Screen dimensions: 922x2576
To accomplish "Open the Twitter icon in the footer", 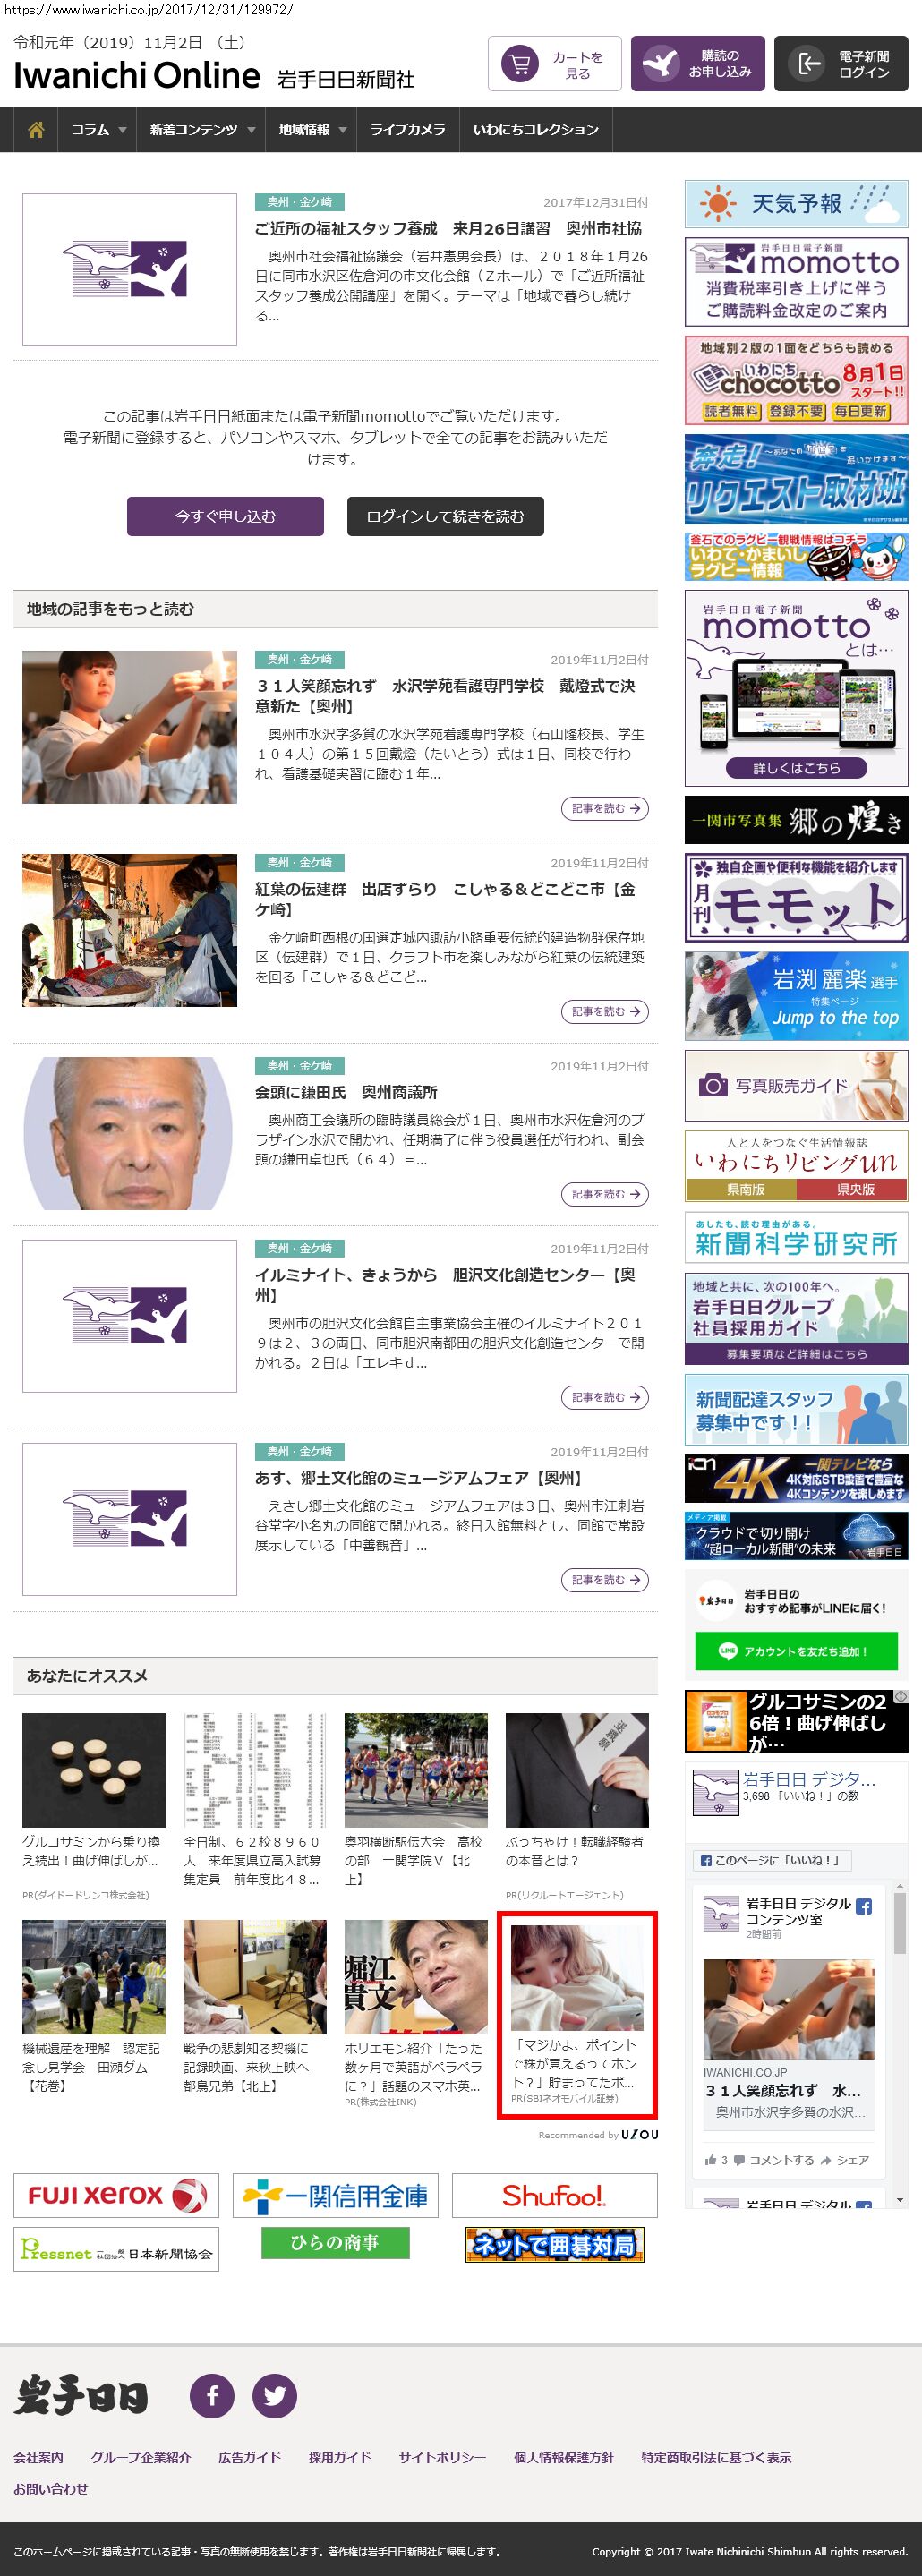I will [274, 2395].
